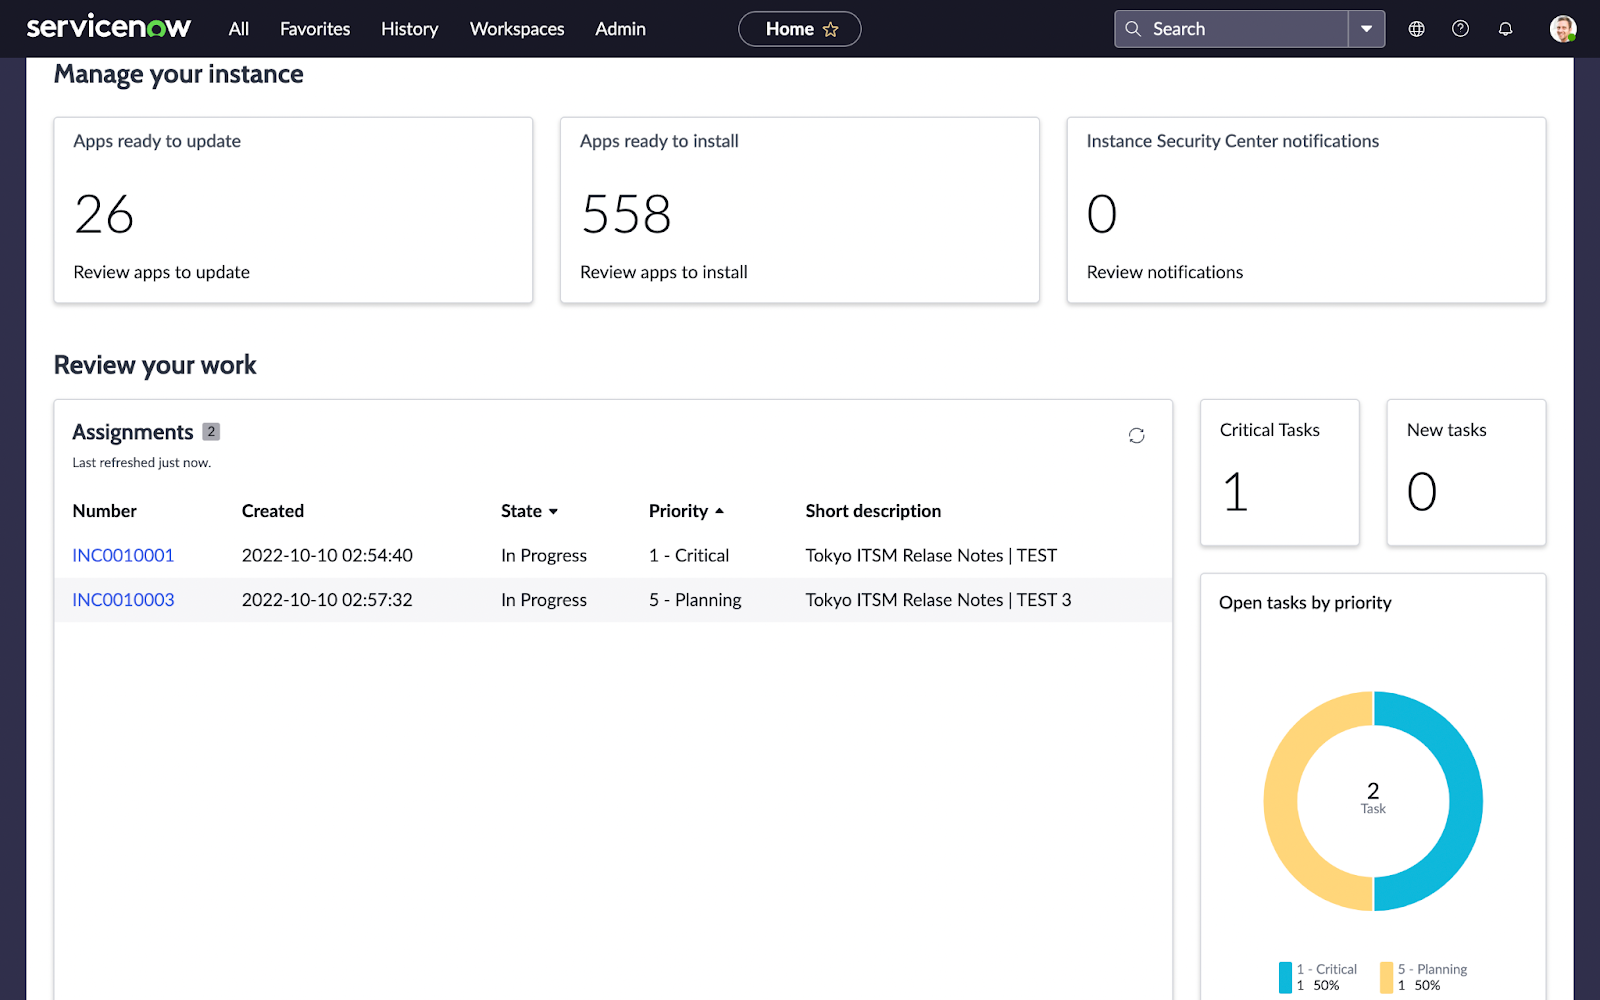The height and width of the screenshot is (1000, 1600).
Task: Open incident INC0010001
Action: pyautogui.click(x=123, y=555)
